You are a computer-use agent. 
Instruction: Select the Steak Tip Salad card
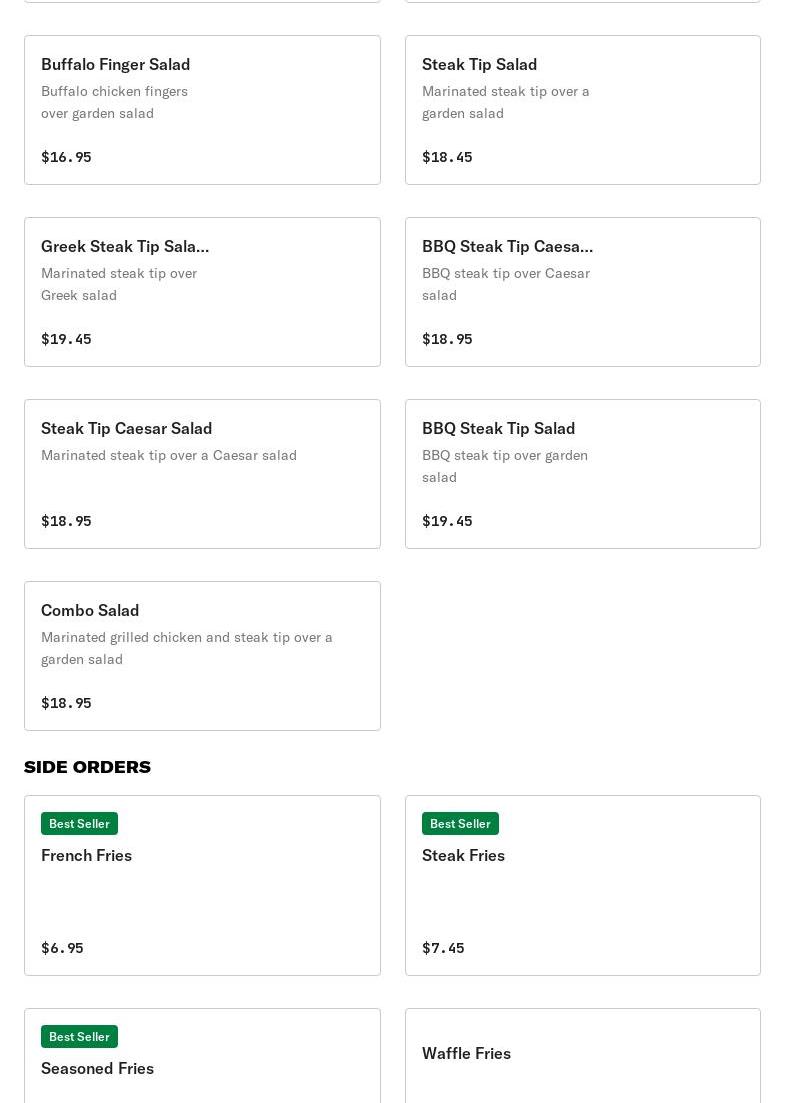(x=582, y=110)
